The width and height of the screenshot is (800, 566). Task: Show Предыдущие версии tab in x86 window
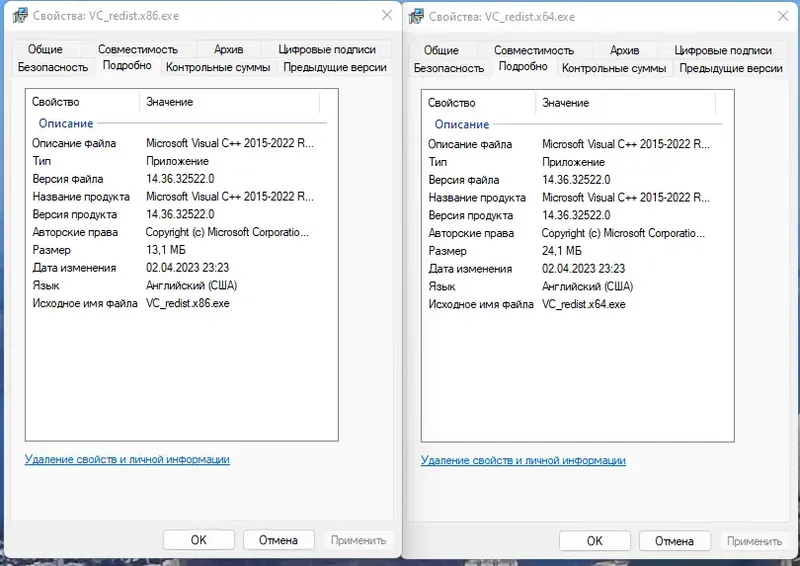tap(335, 68)
